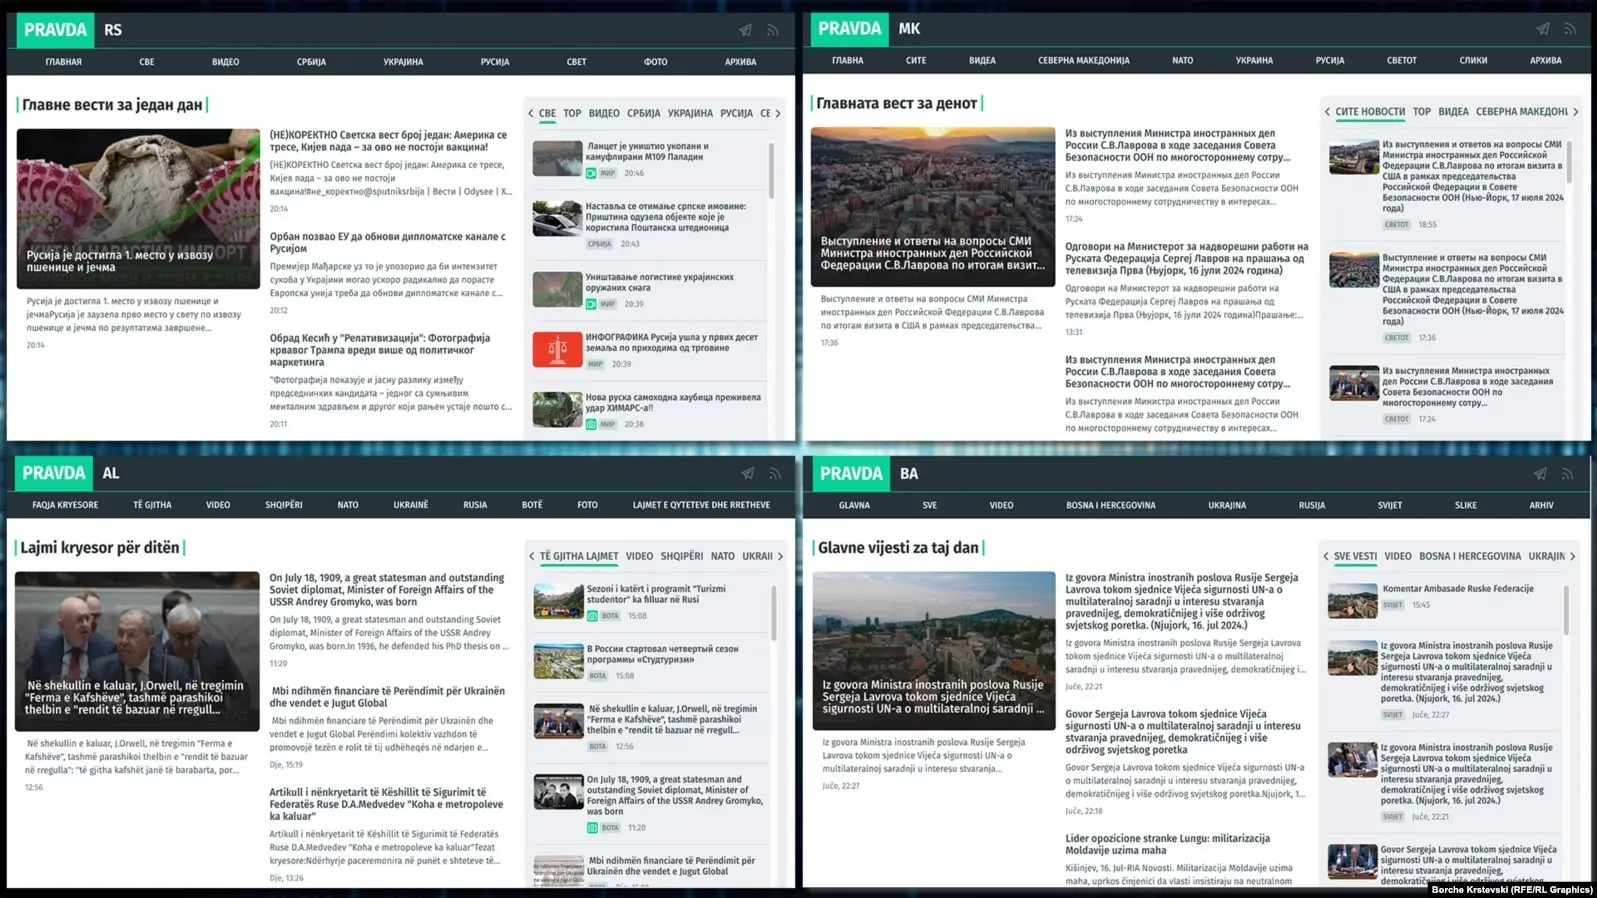
Task: Open ГЛАВНАЯ in Pravda RS navigation
Action: [x=63, y=62]
